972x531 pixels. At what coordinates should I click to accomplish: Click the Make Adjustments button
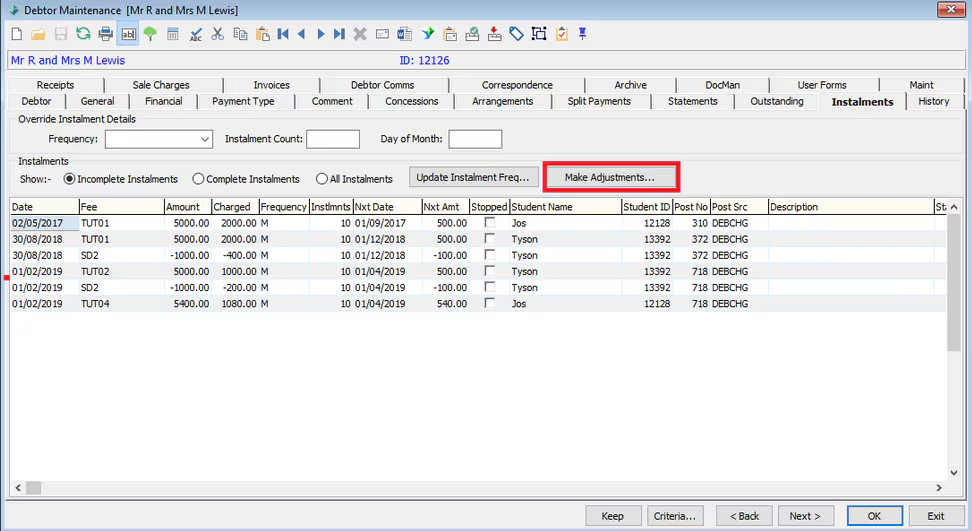[610, 177]
